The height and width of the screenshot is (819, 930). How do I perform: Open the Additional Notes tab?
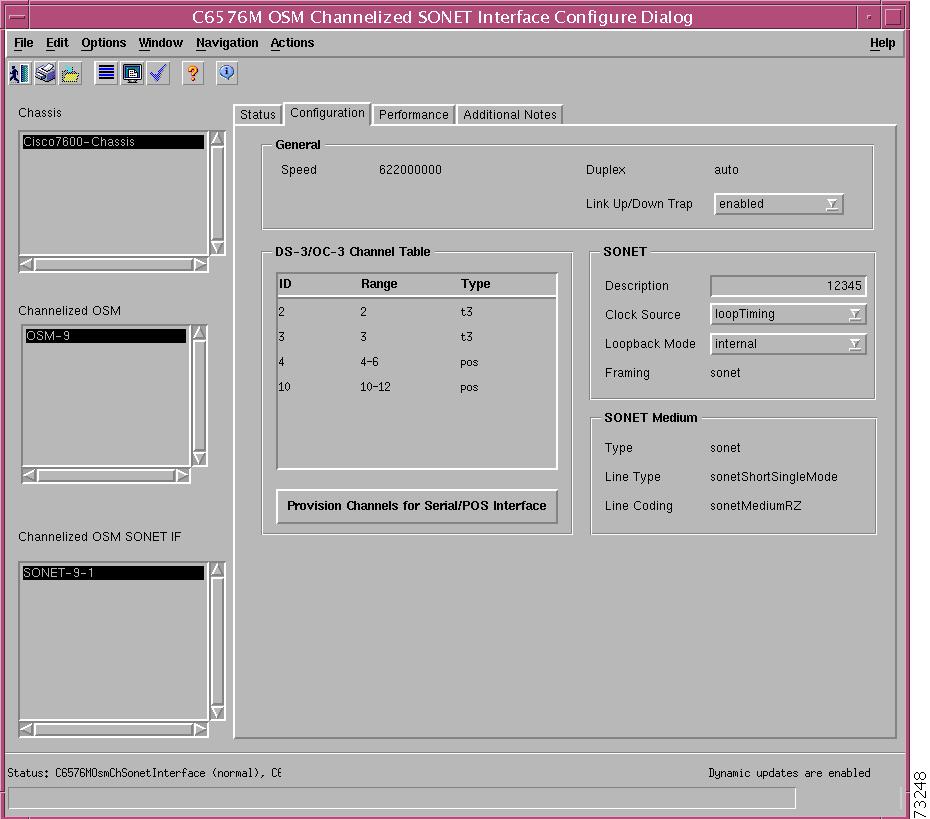[x=509, y=114]
